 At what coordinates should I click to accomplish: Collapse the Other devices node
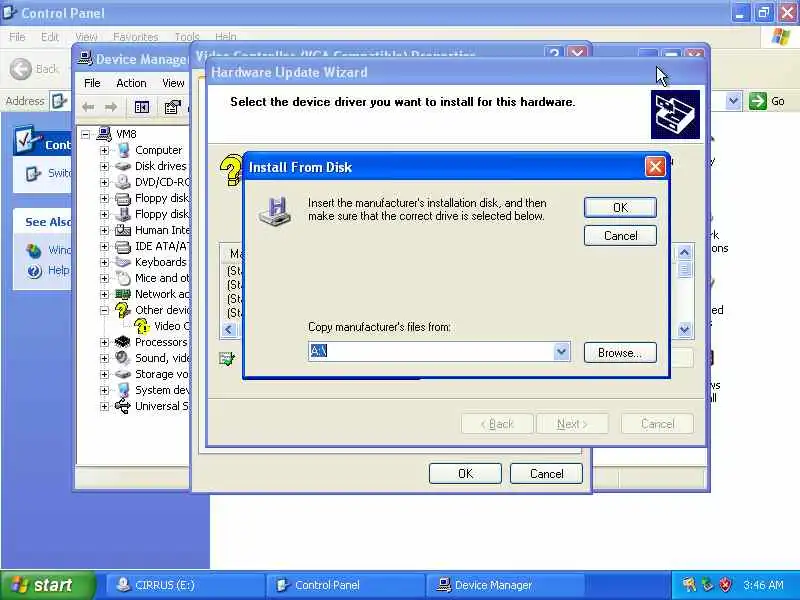pos(104,310)
